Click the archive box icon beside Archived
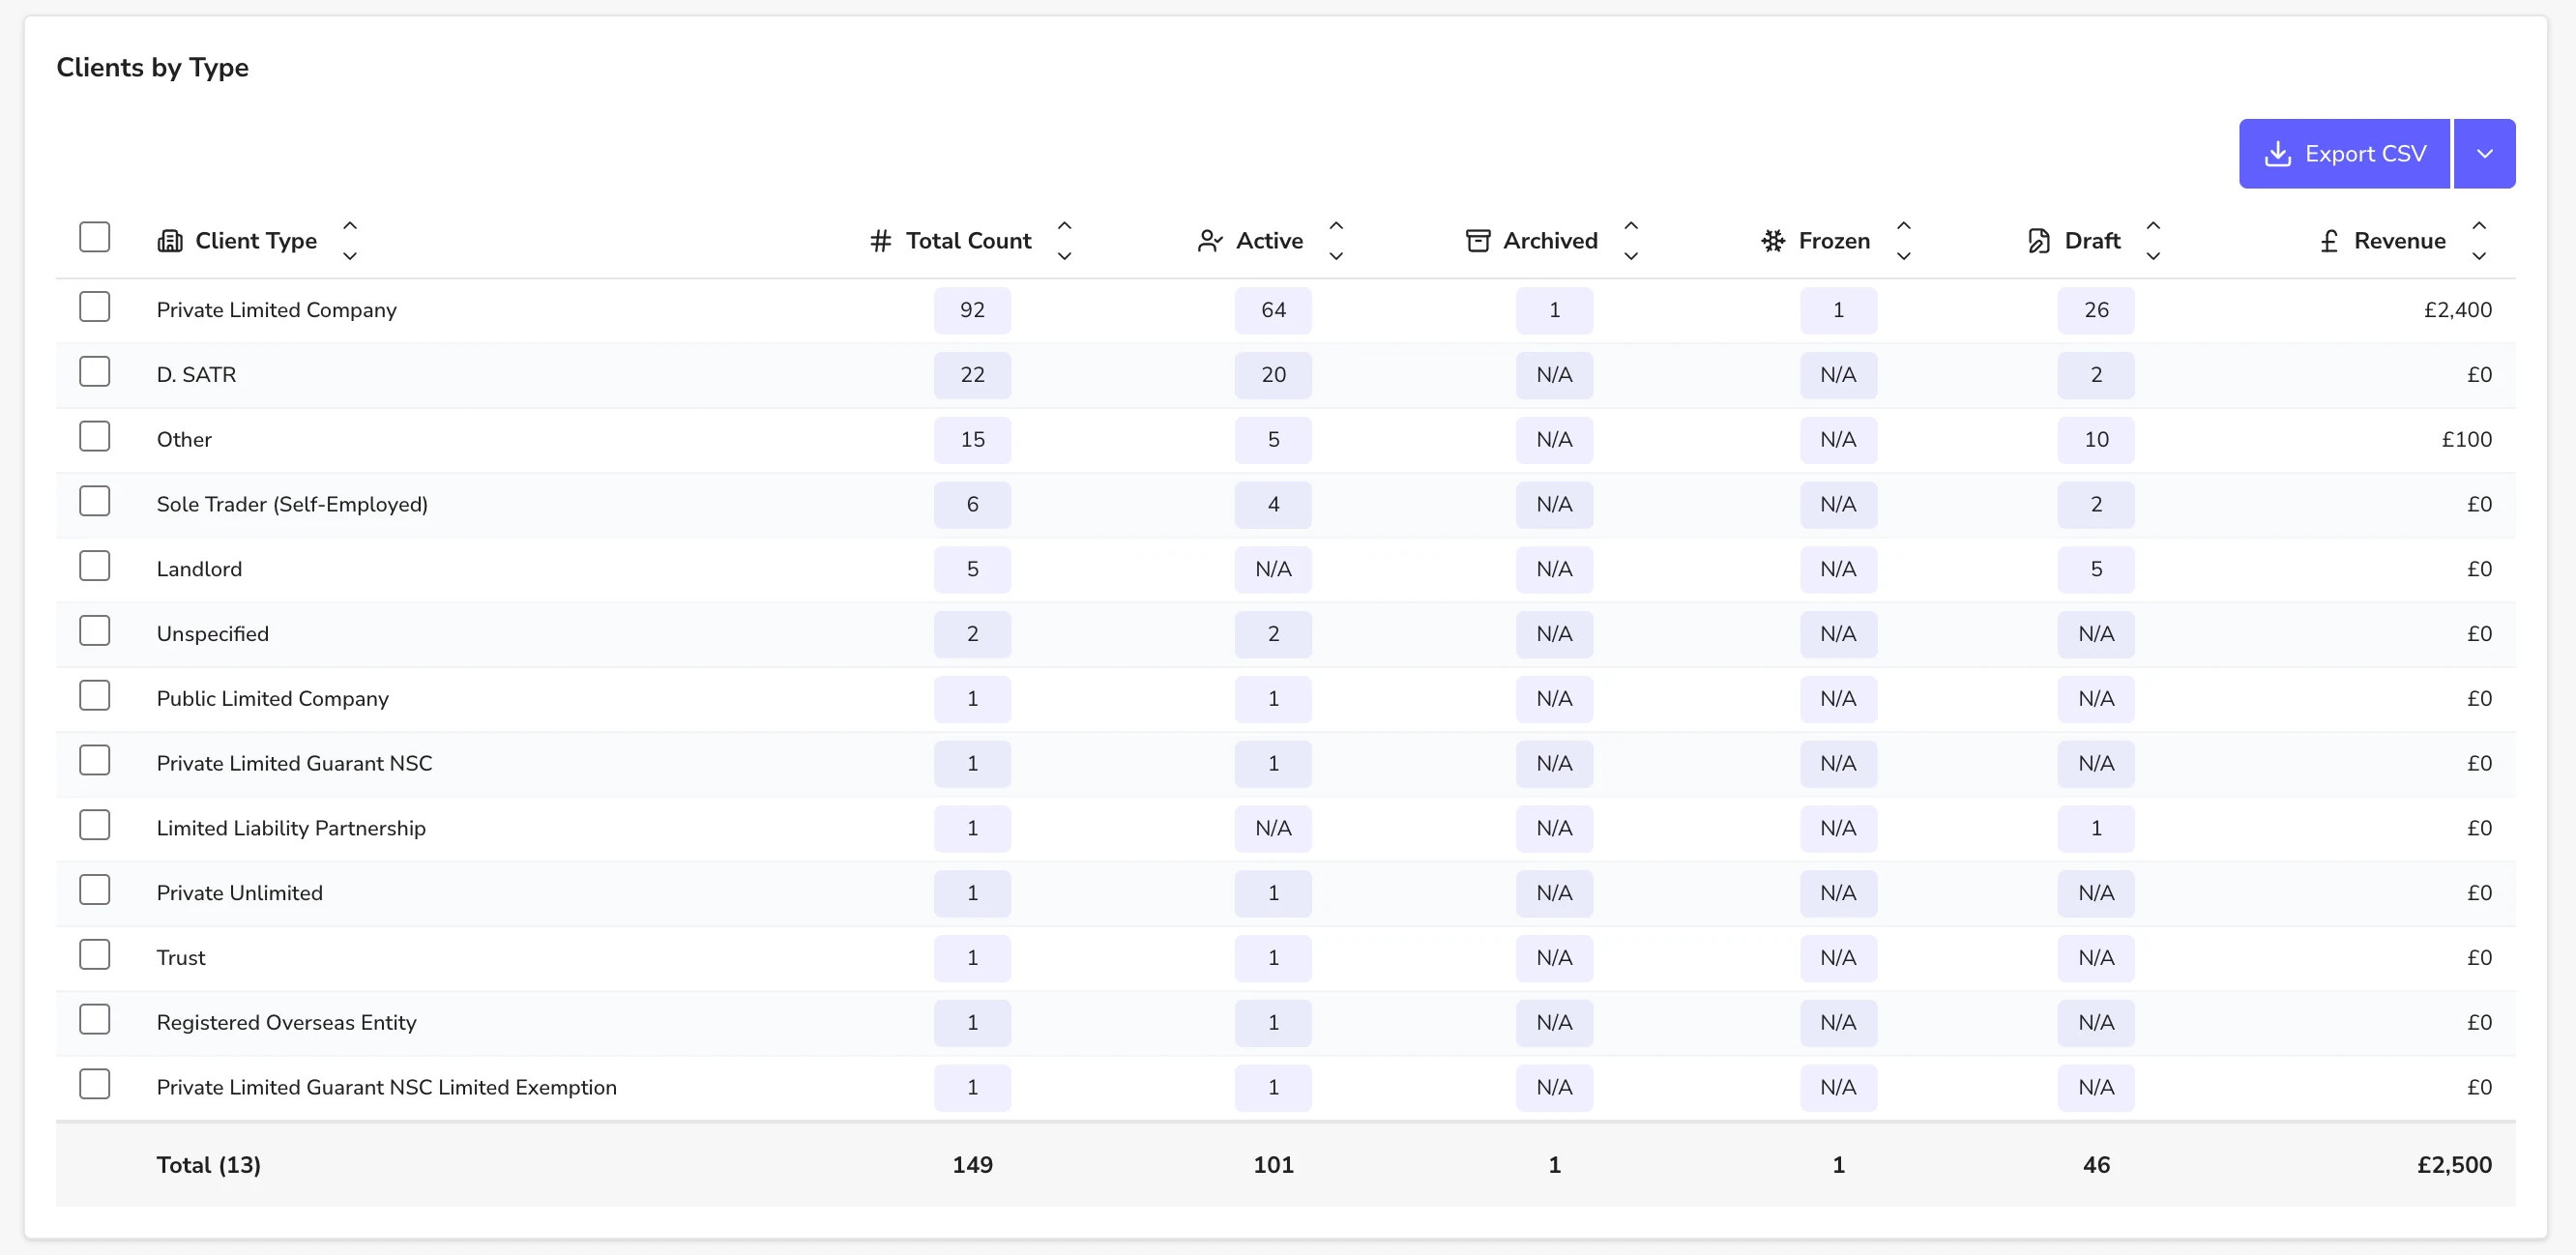 pyautogui.click(x=1478, y=241)
